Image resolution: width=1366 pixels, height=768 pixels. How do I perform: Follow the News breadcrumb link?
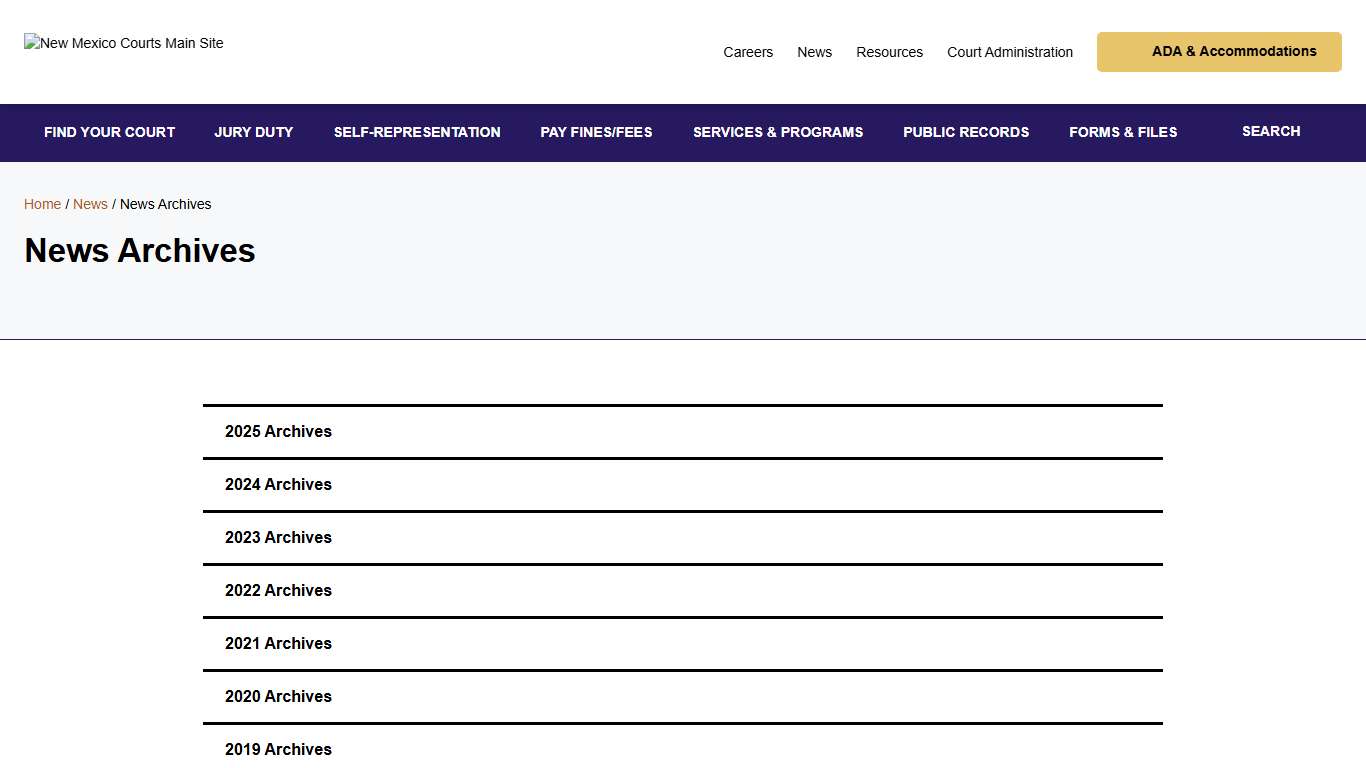point(90,204)
